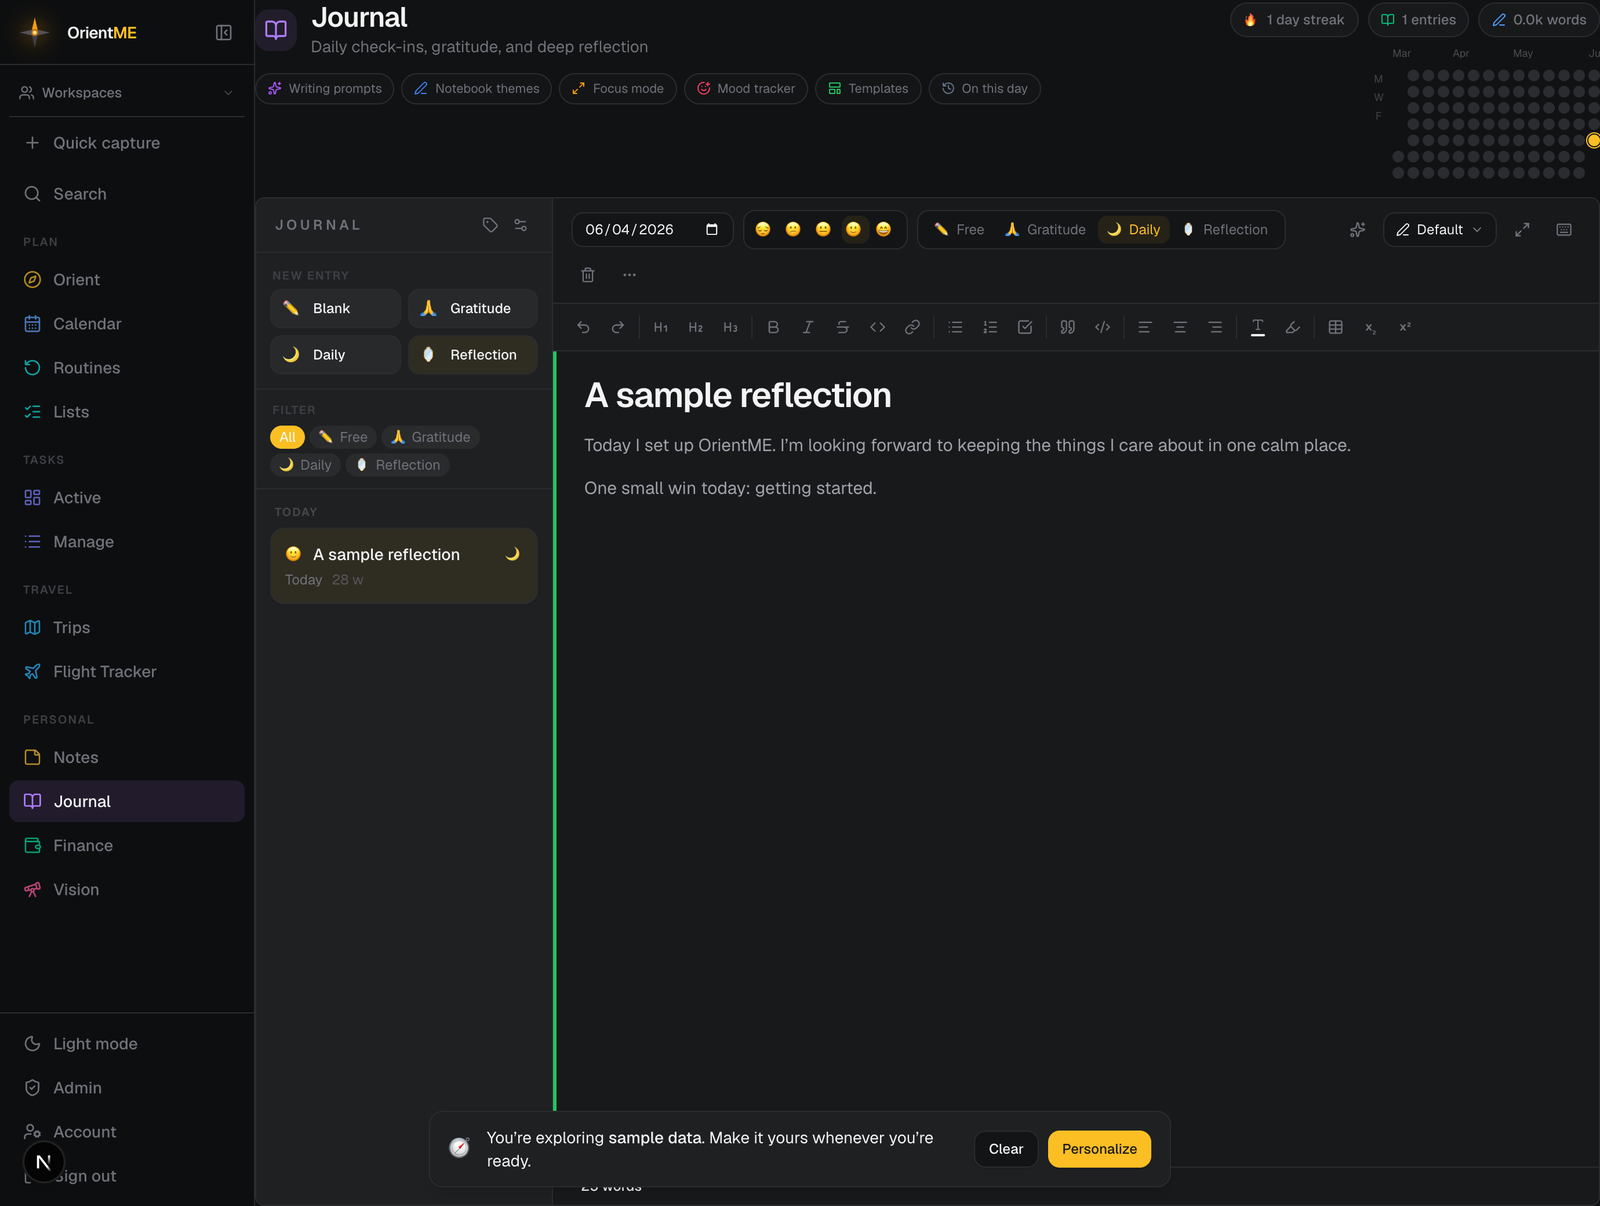The height and width of the screenshot is (1206, 1600).
Task: Click the highlighted today dot in activity heatmap
Action: (1593, 141)
